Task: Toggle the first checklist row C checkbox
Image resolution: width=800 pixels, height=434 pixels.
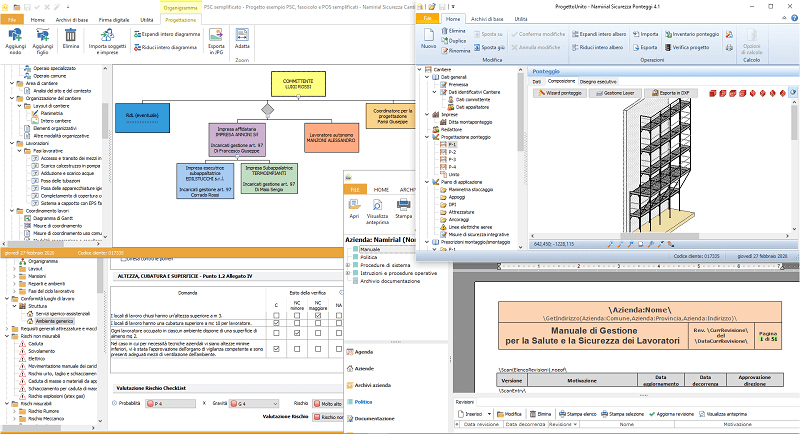Action: 277,315
